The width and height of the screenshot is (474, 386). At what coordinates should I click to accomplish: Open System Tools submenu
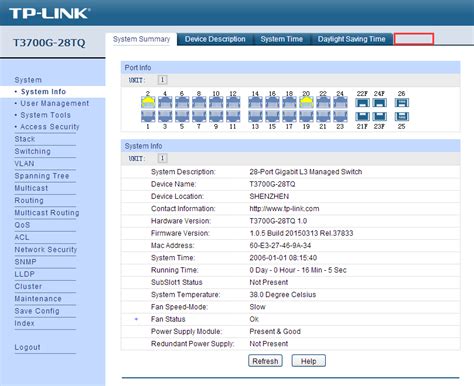[46, 115]
